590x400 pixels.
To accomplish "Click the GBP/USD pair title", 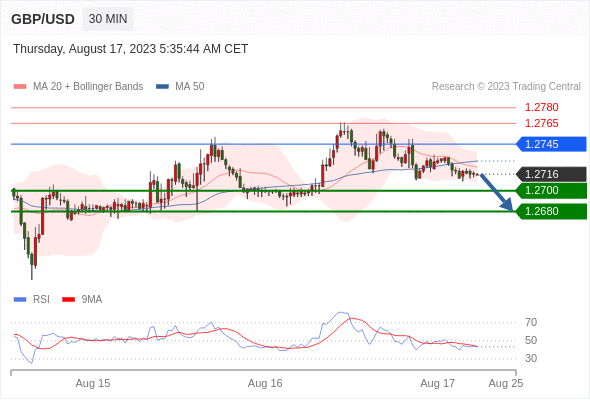I will (43, 19).
